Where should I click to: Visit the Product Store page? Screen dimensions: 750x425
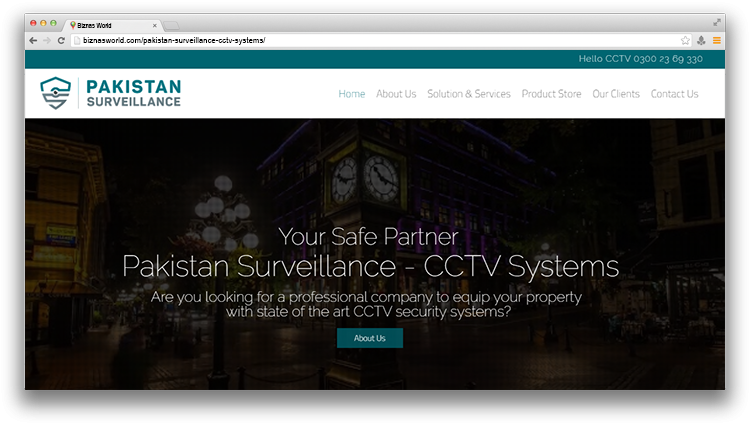point(551,94)
